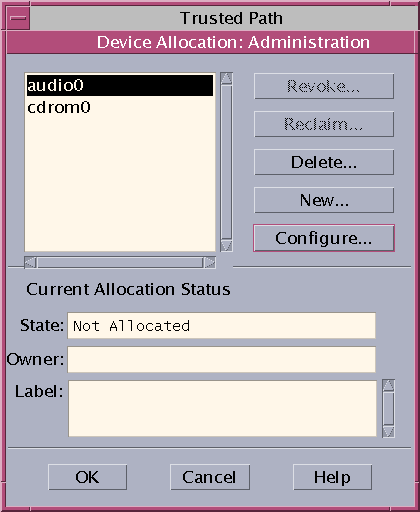
Task: Dismiss the dialog with Cancel
Action: [x=210, y=477]
